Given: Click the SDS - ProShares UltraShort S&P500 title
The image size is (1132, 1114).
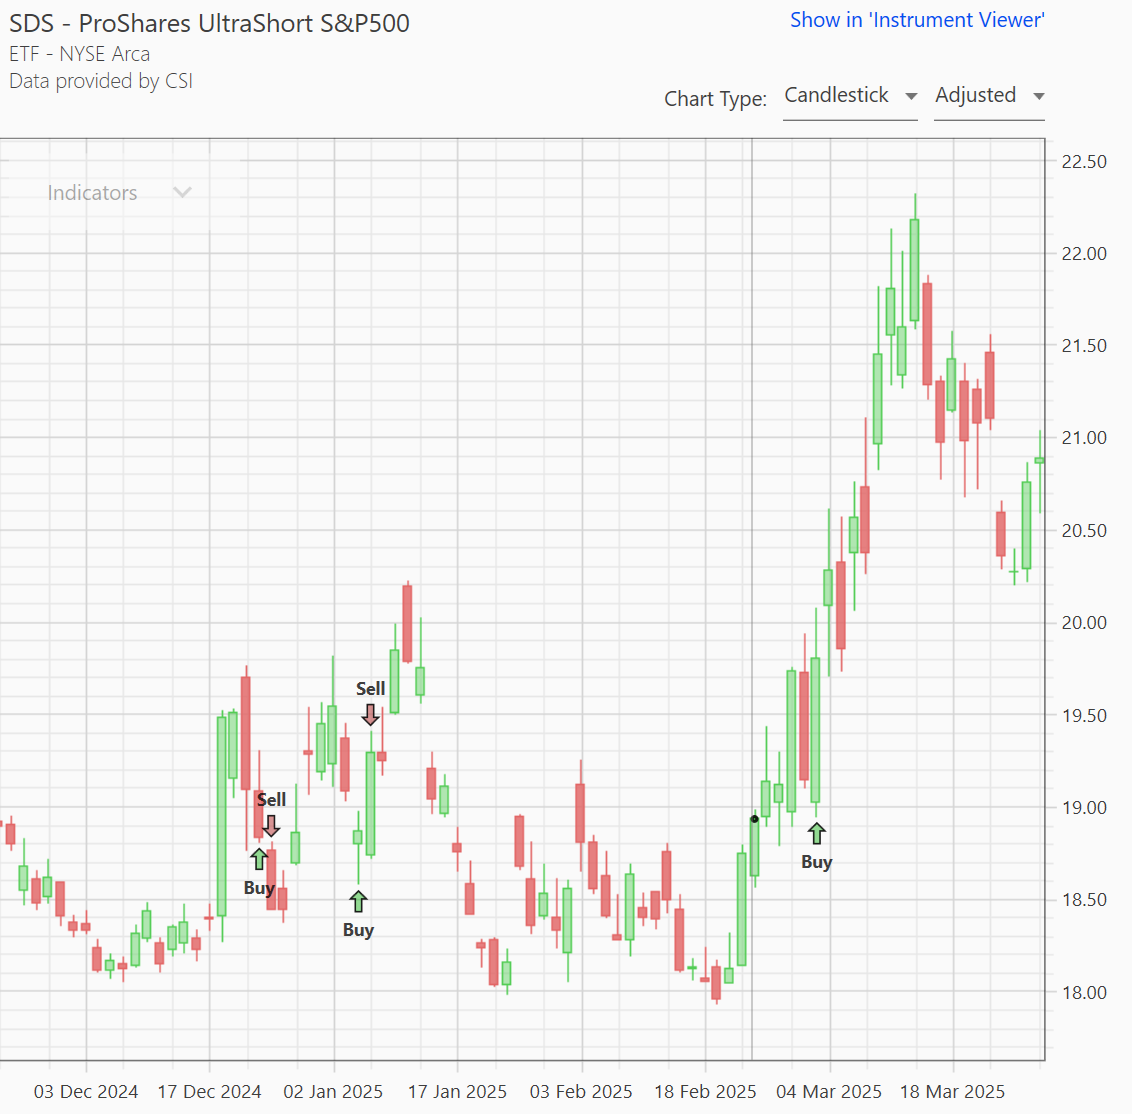Looking at the screenshot, I should (209, 23).
